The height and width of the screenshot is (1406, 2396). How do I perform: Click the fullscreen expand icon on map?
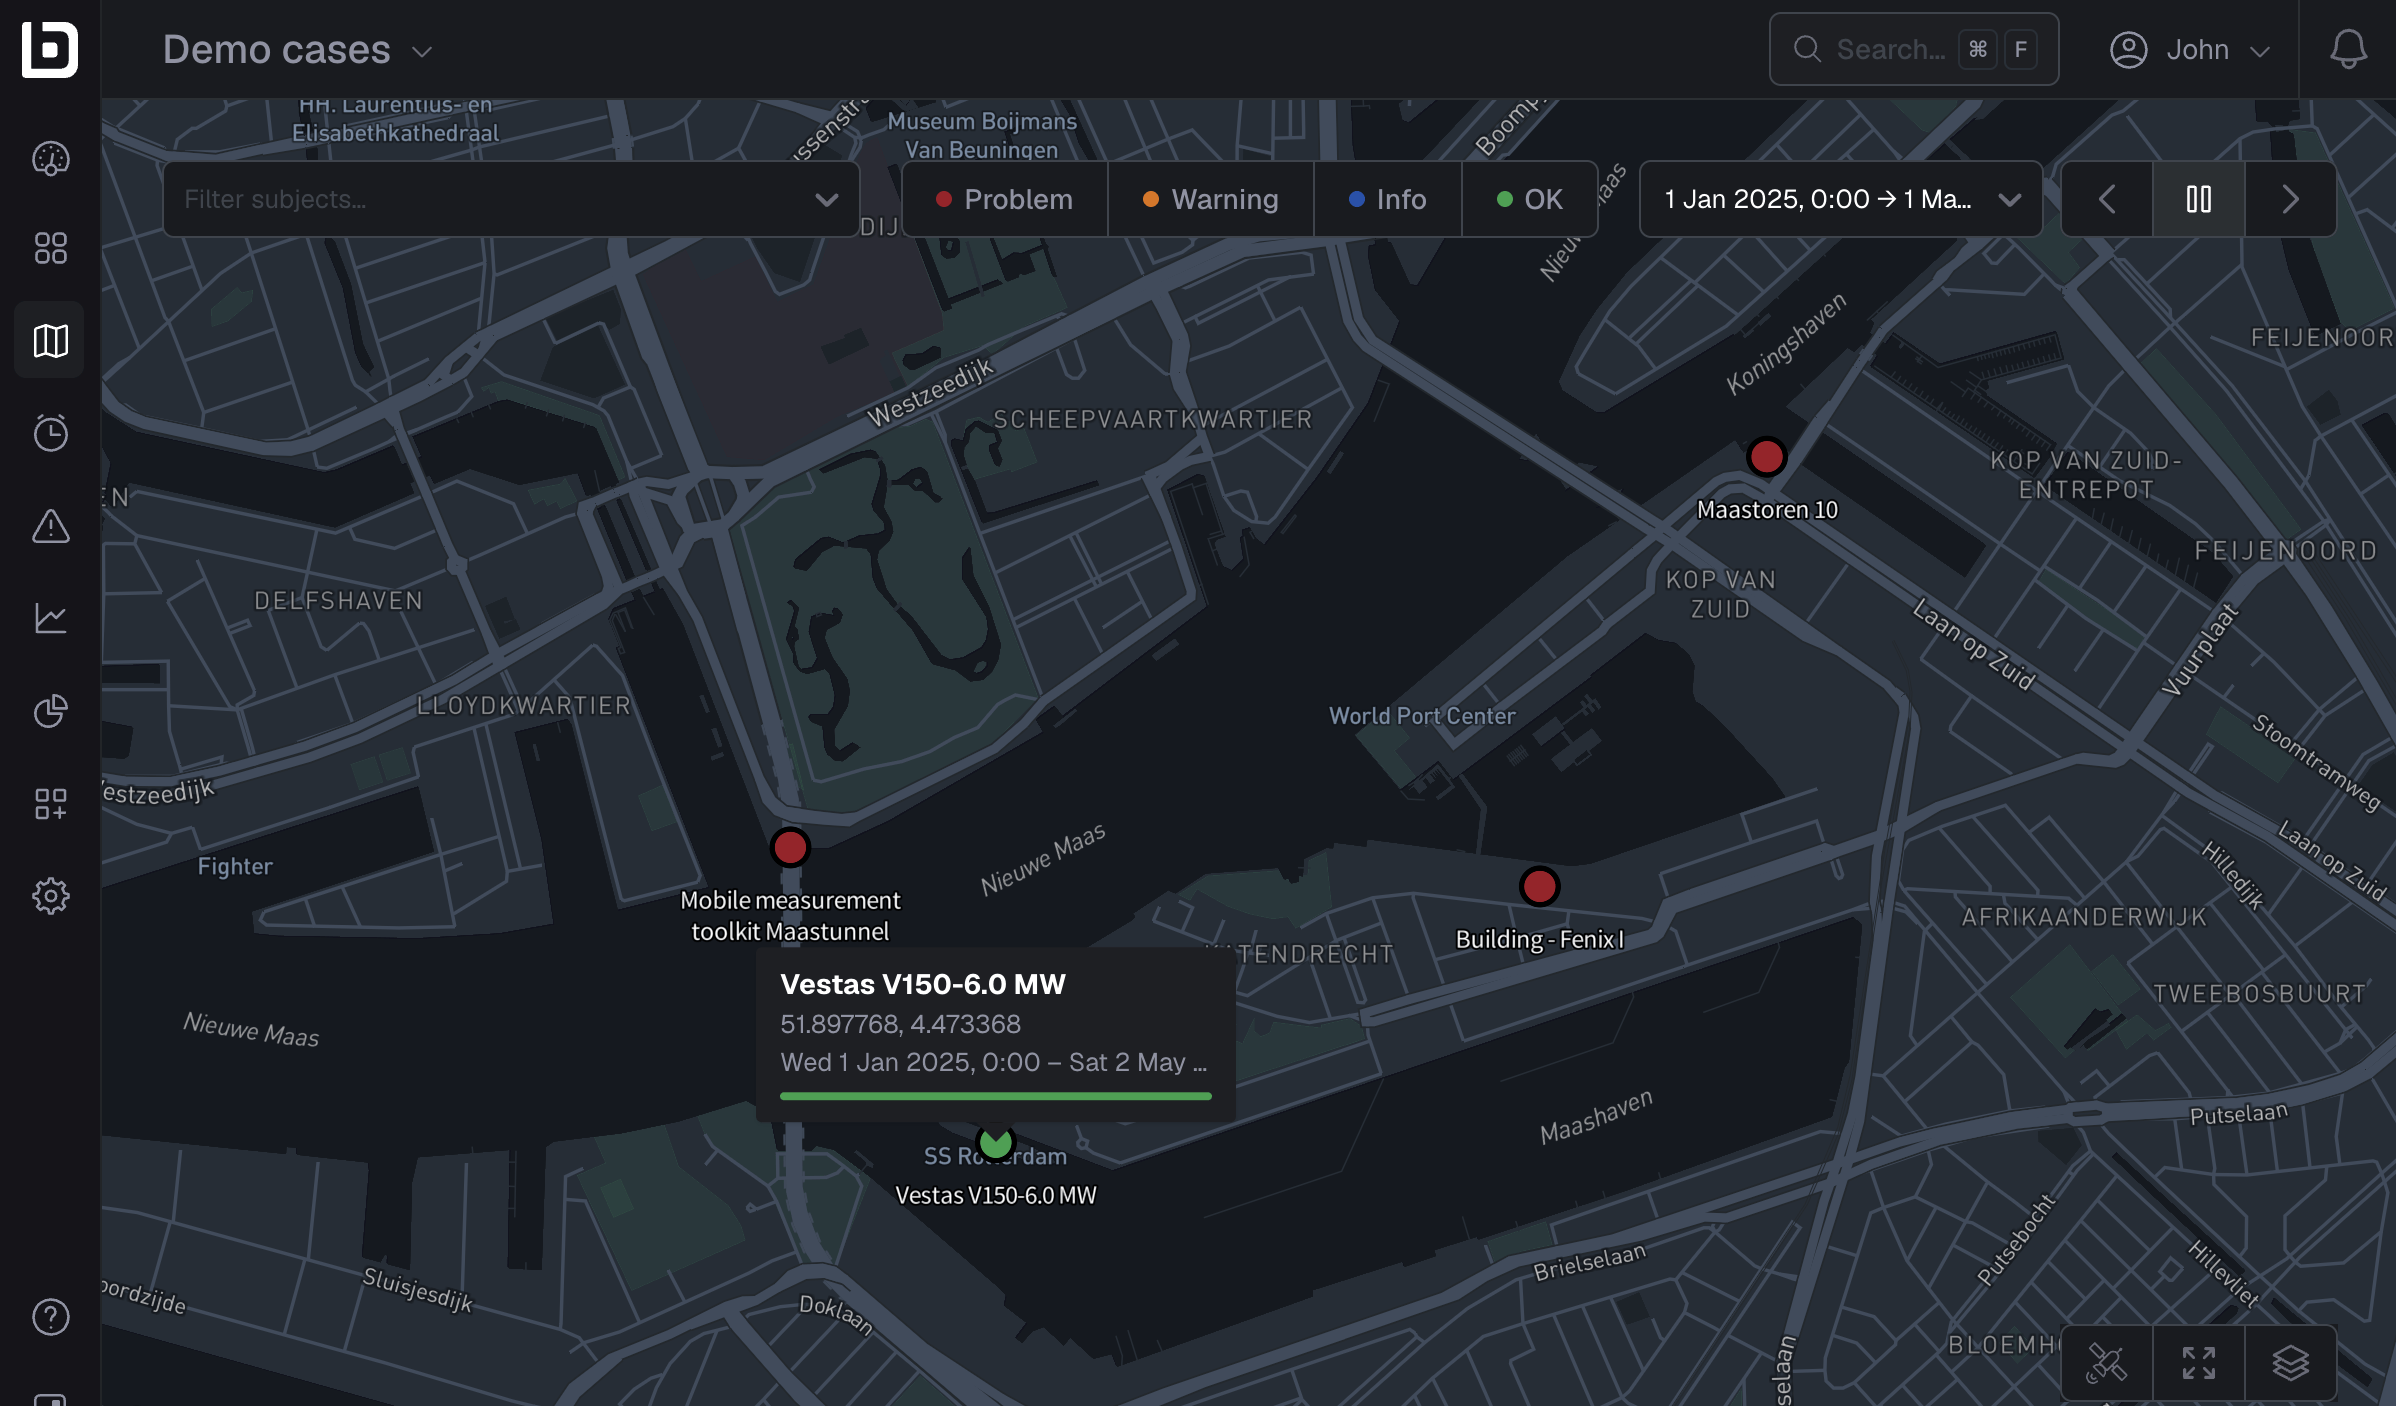coord(2199,1363)
